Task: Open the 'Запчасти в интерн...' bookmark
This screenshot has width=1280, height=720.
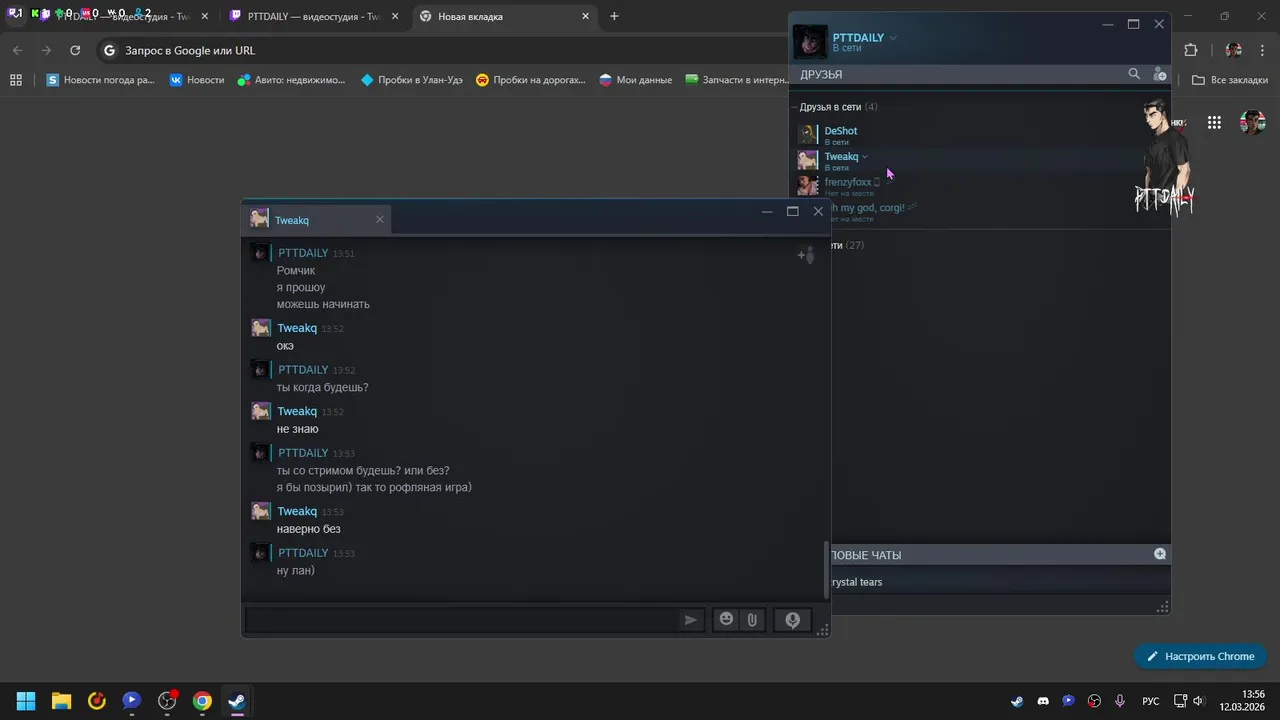Action: coord(737,80)
